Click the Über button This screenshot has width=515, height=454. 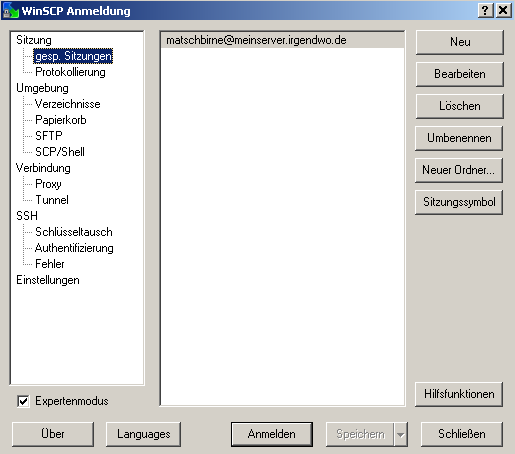coord(53,434)
